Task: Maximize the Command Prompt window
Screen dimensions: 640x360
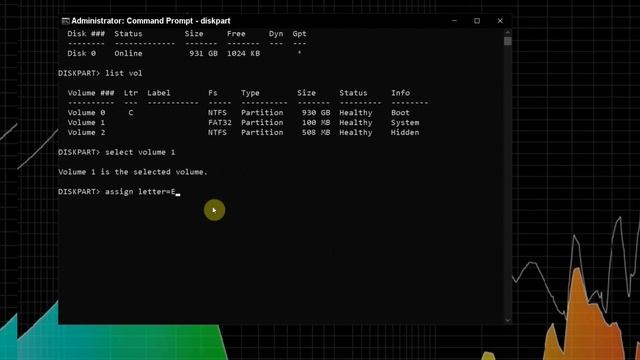Action: [x=477, y=21]
